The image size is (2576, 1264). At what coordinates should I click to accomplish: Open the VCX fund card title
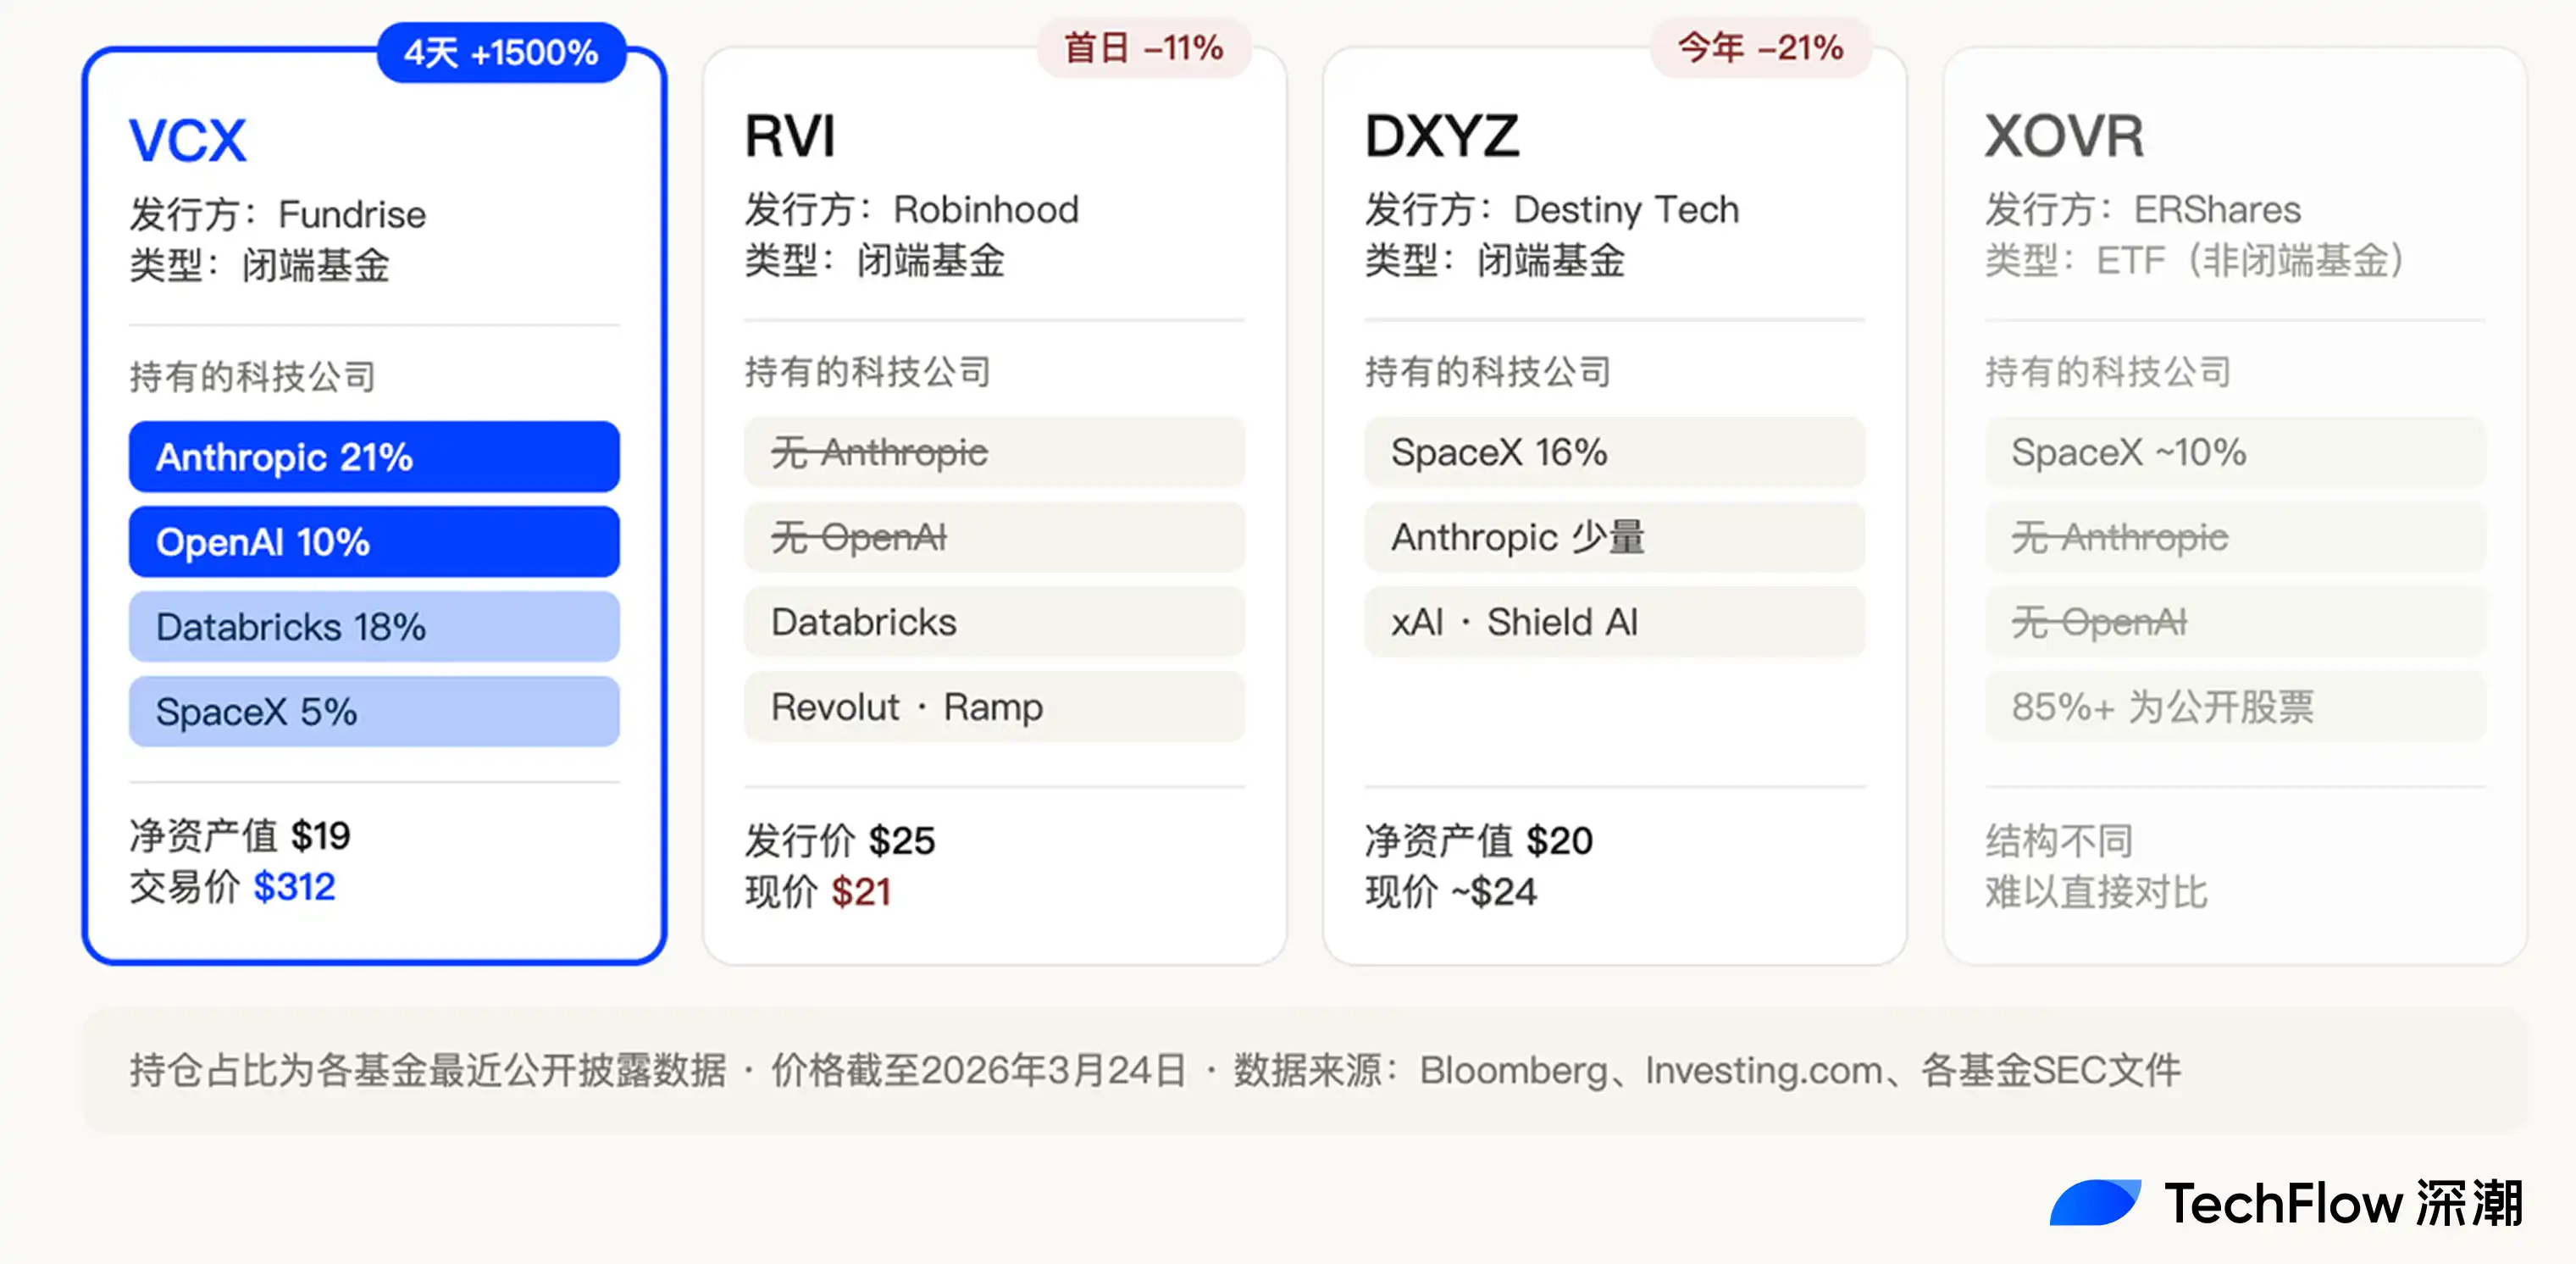(x=188, y=140)
